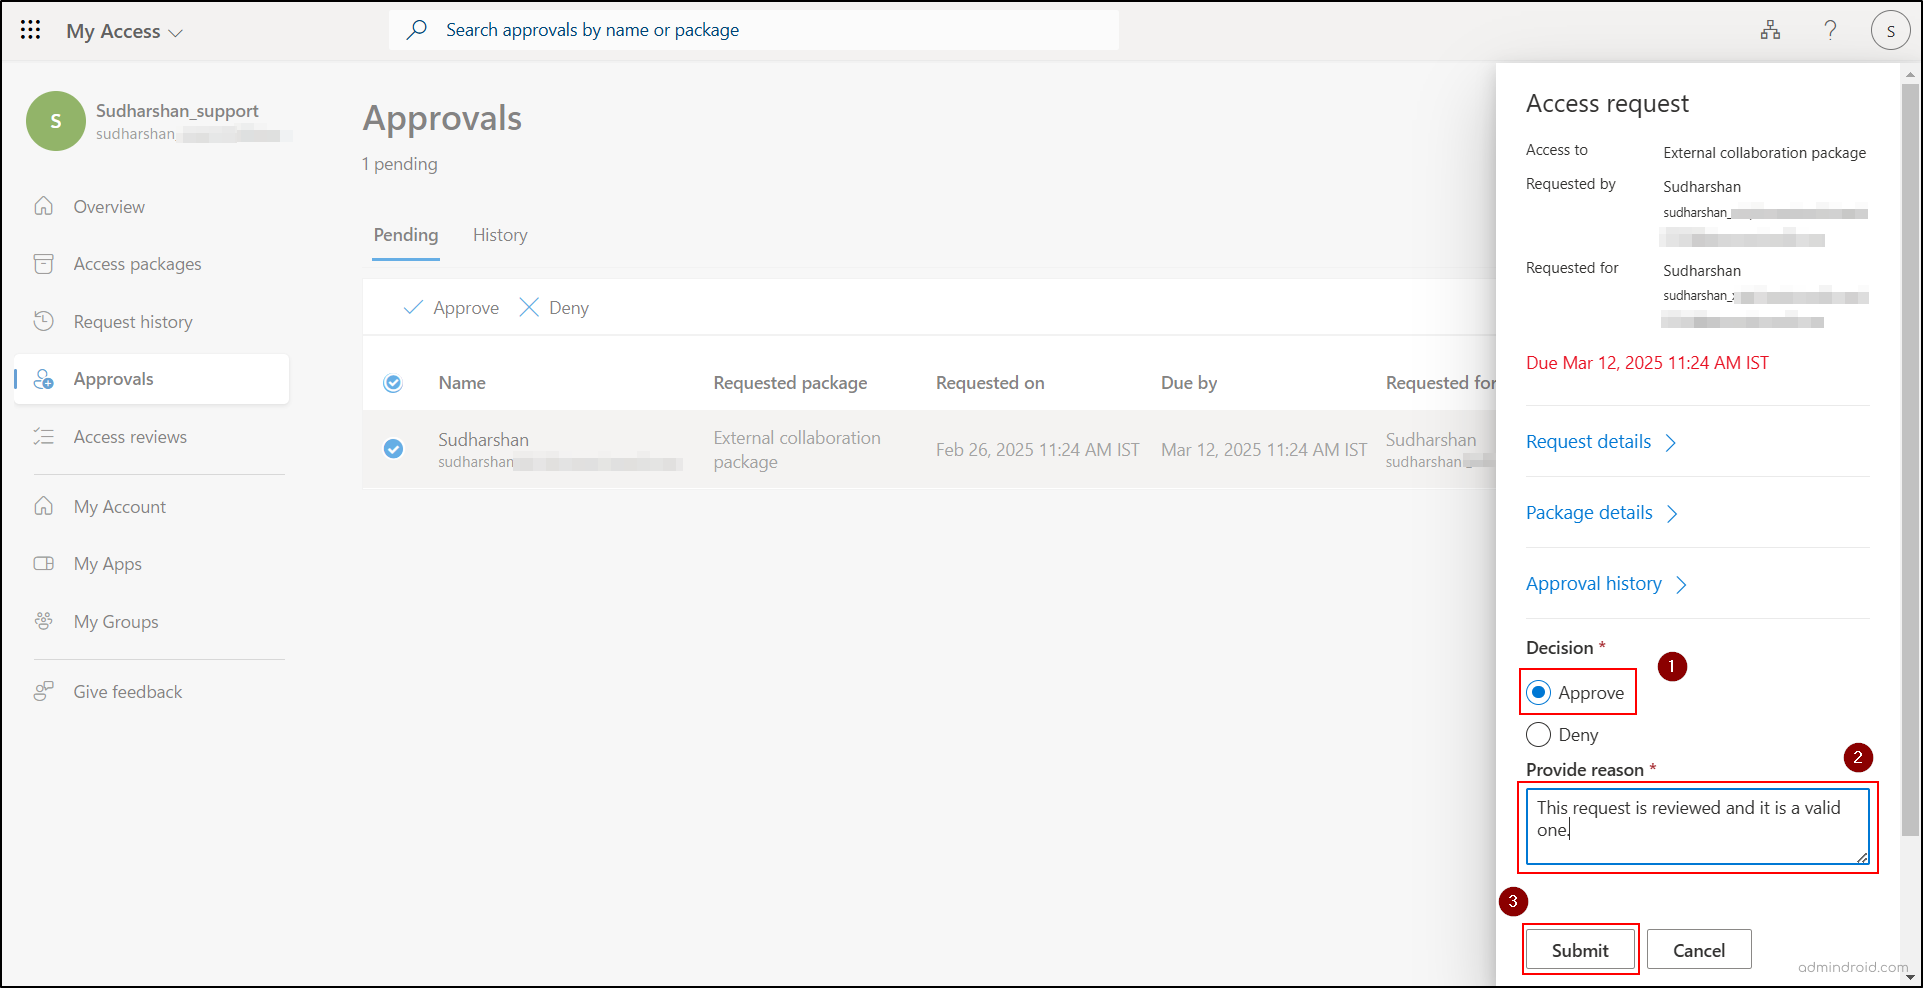Open Access reviews from the sidebar icon
1923x988 pixels.
click(x=44, y=436)
